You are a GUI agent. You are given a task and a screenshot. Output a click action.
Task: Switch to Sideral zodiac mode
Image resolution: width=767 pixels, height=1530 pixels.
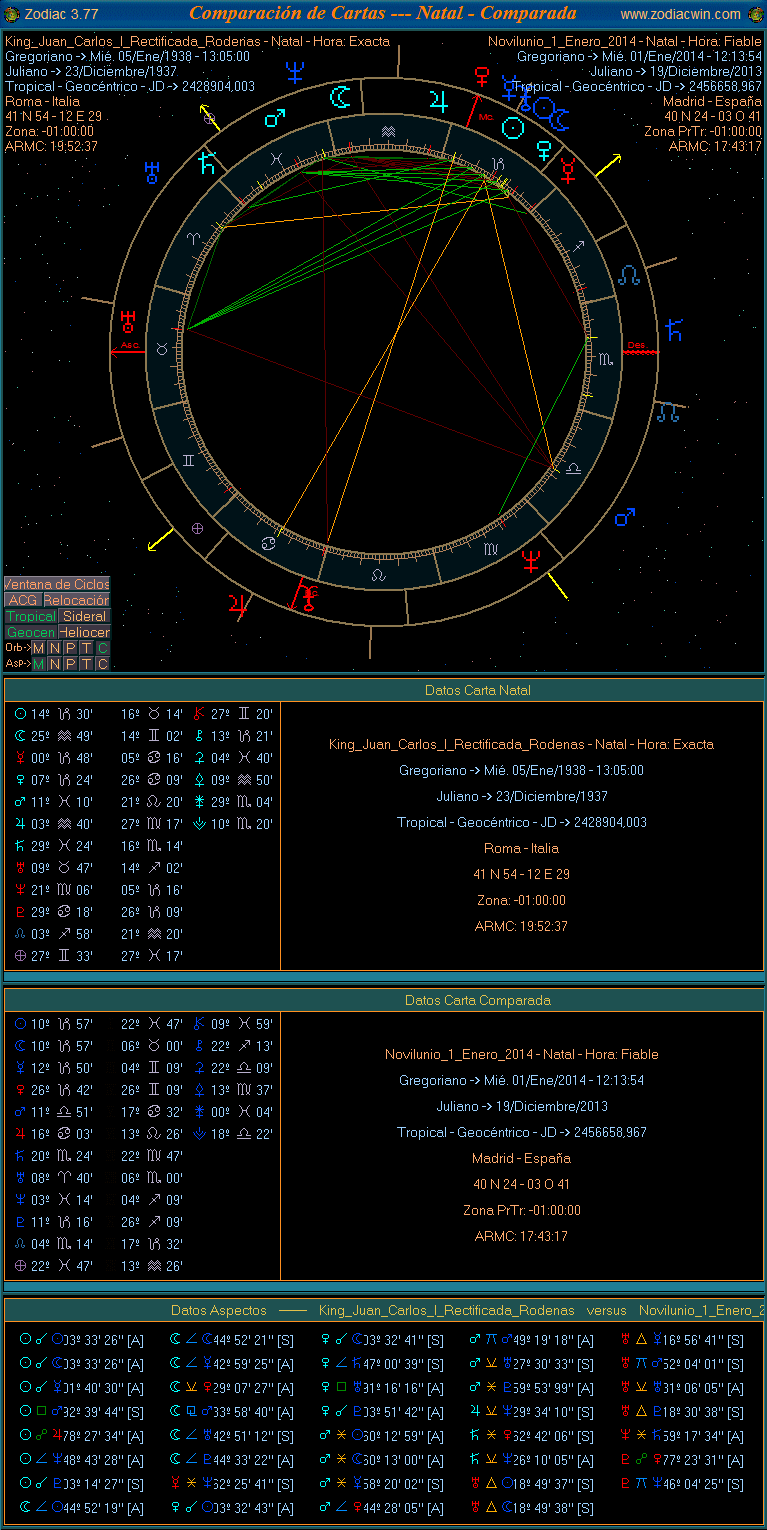(x=84, y=617)
